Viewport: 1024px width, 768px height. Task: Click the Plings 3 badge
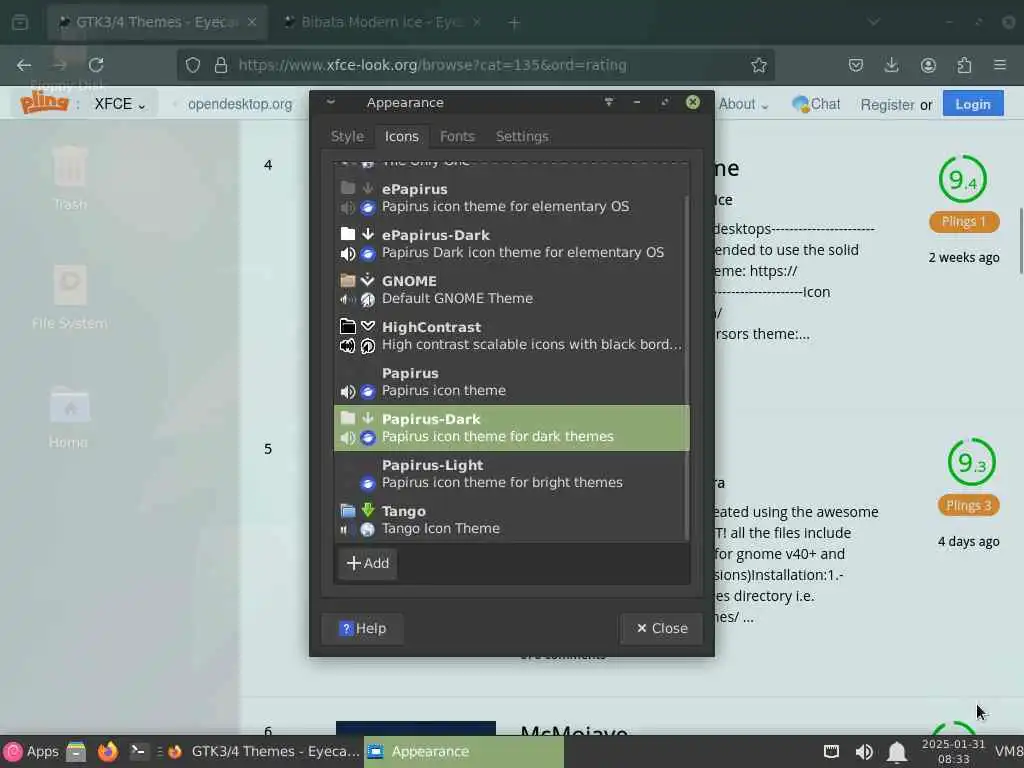pos(968,505)
